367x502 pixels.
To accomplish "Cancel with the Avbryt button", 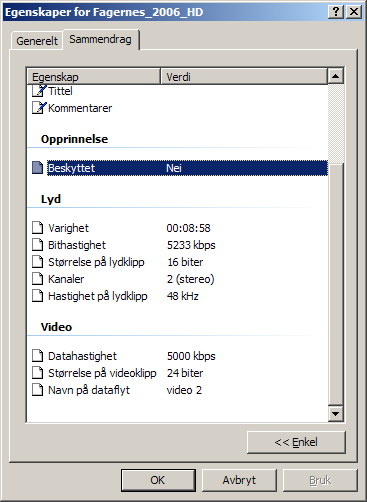I will coord(239,480).
